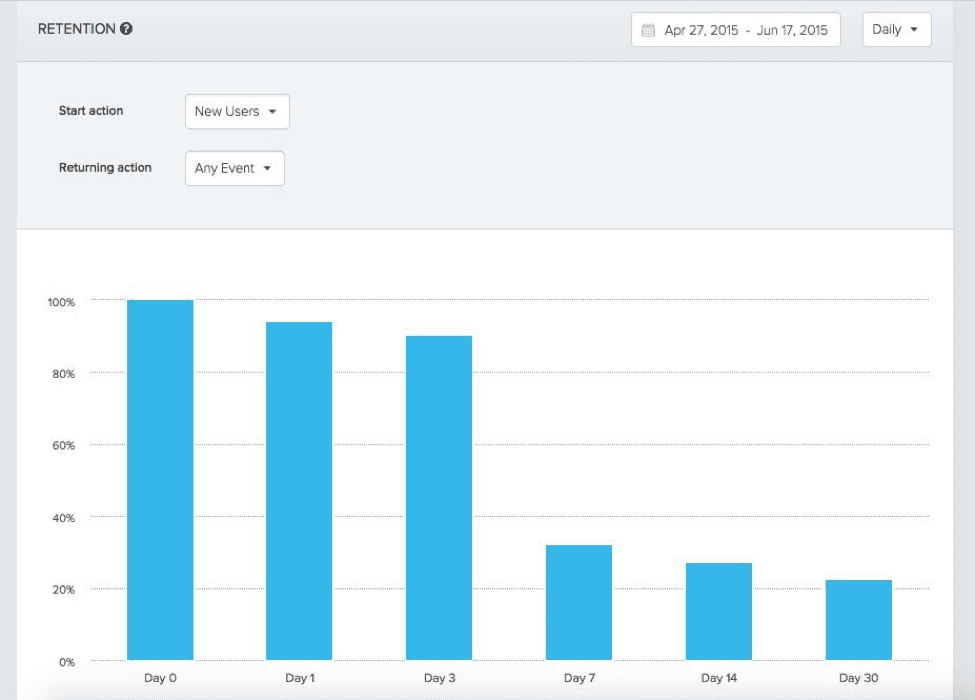Click the RETENTION panel title

point(76,29)
